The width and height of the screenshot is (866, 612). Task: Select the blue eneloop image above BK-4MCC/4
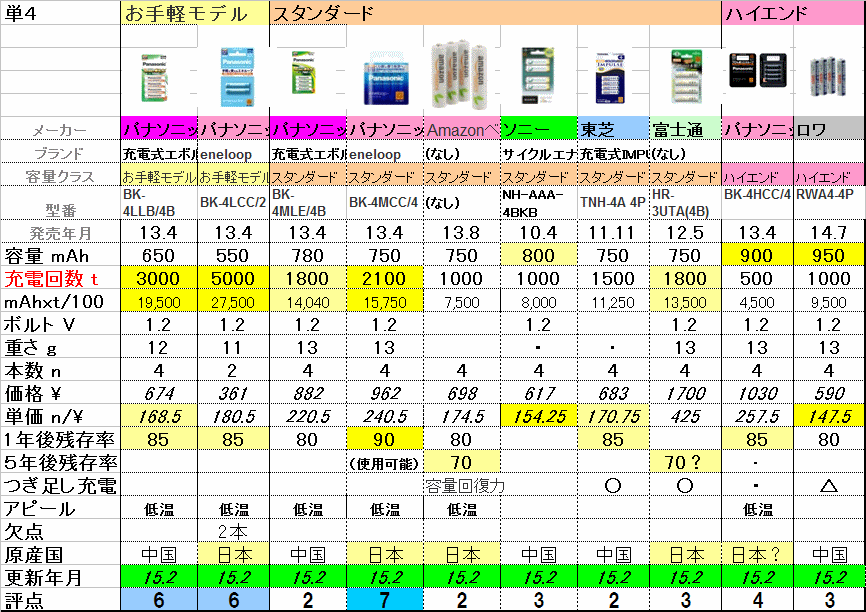(386, 79)
